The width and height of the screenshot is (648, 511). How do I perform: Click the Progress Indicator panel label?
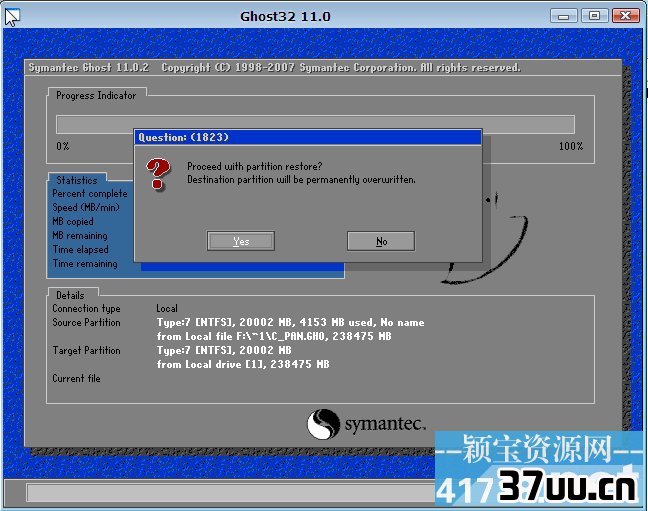click(96, 96)
